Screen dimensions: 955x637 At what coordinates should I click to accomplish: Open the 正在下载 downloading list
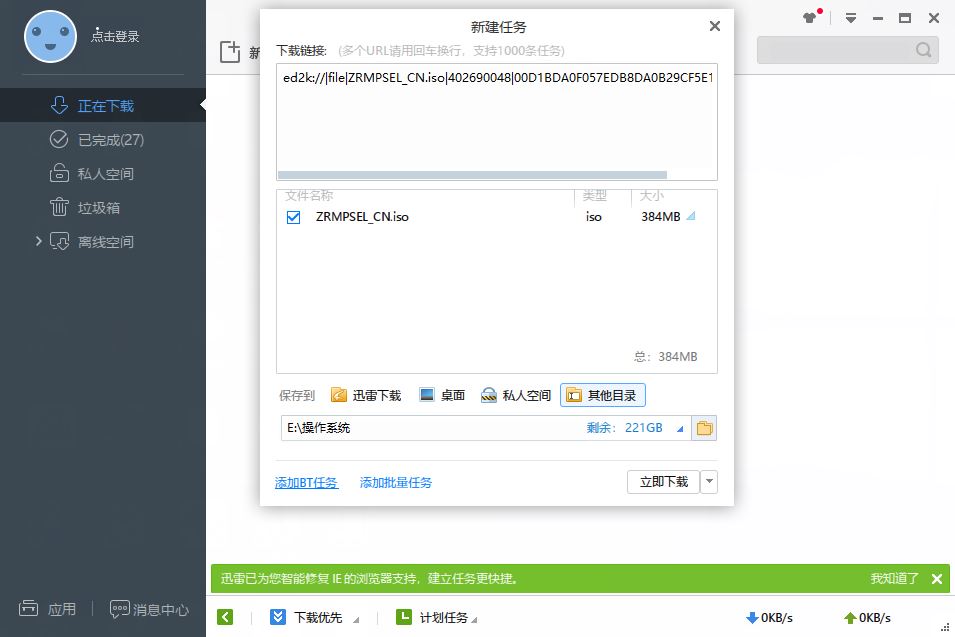pos(103,105)
